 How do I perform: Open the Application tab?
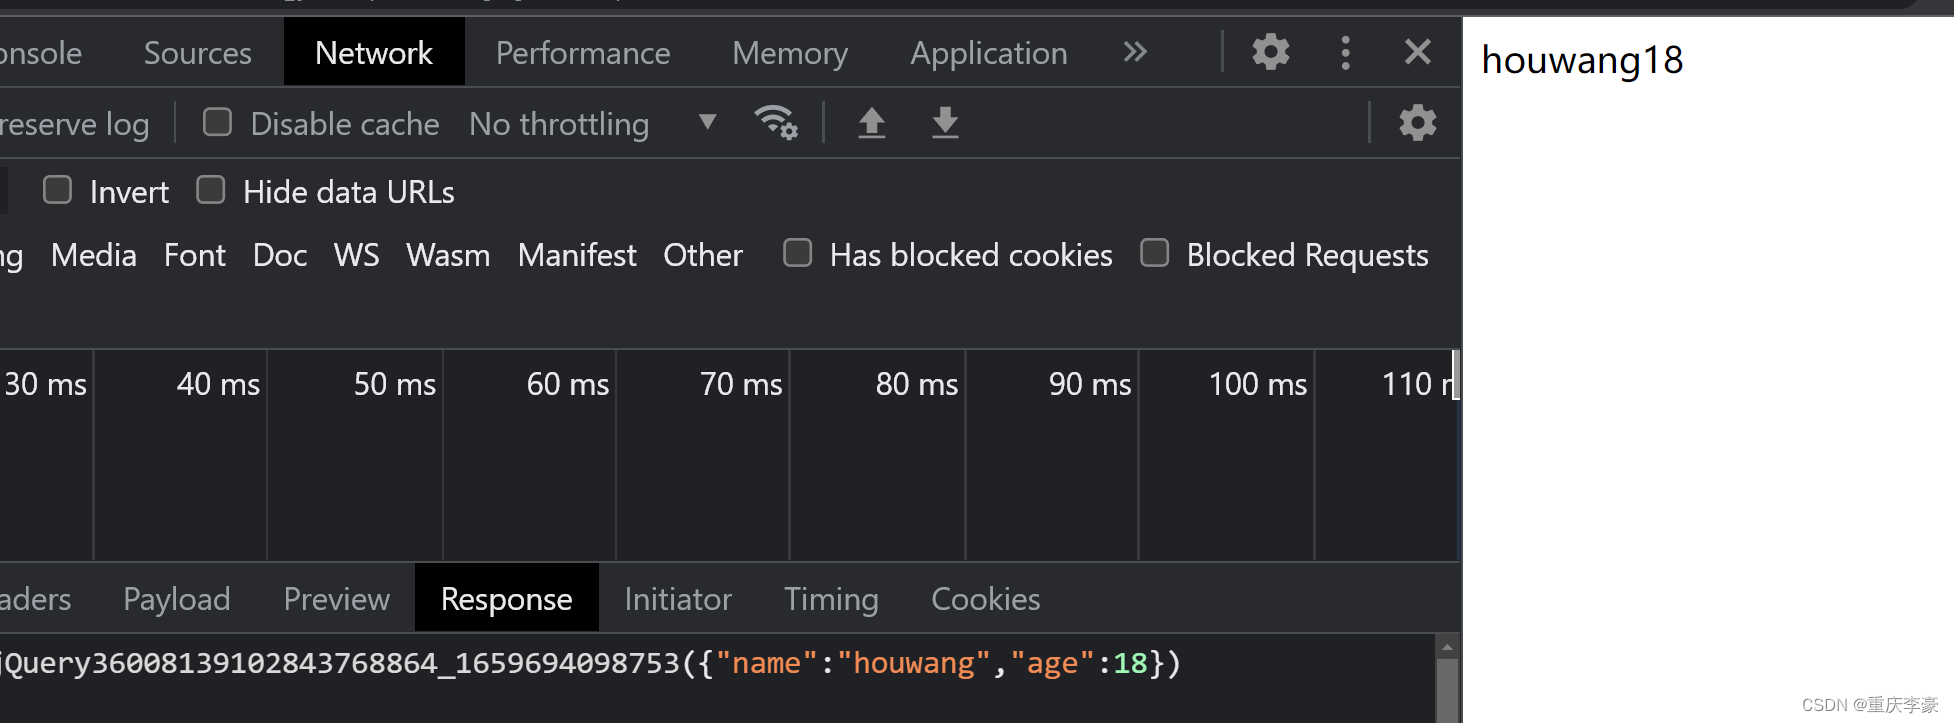click(x=989, y=53)
